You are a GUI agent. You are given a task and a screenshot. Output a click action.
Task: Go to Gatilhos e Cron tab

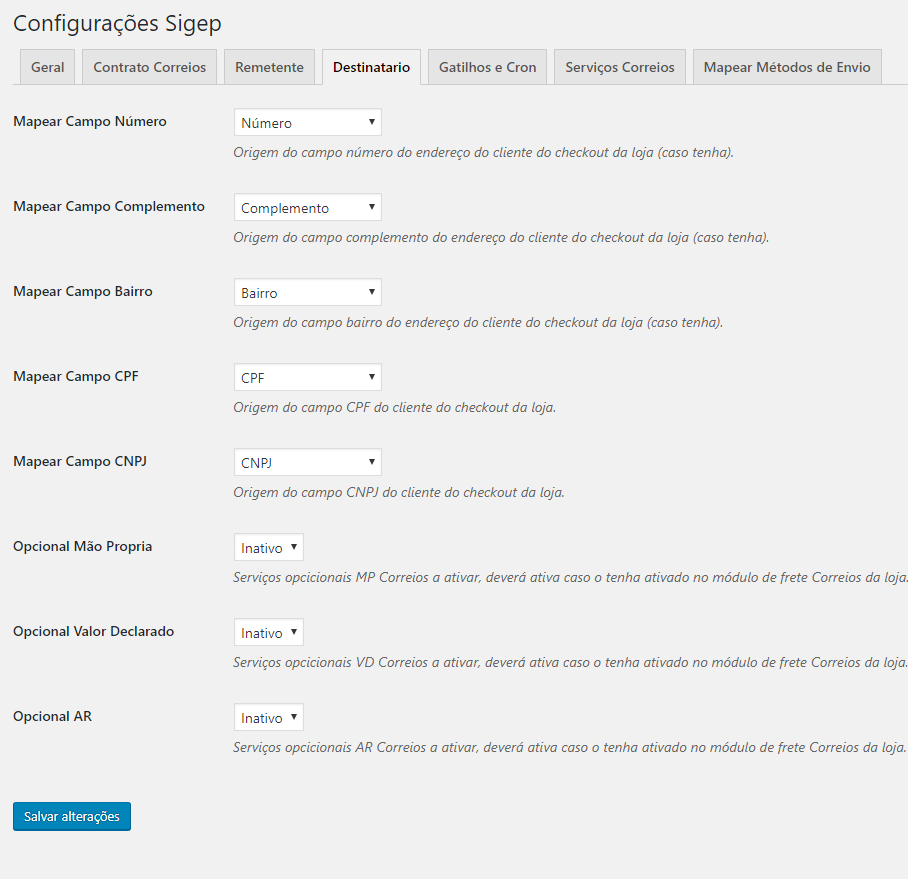point(487,67)
